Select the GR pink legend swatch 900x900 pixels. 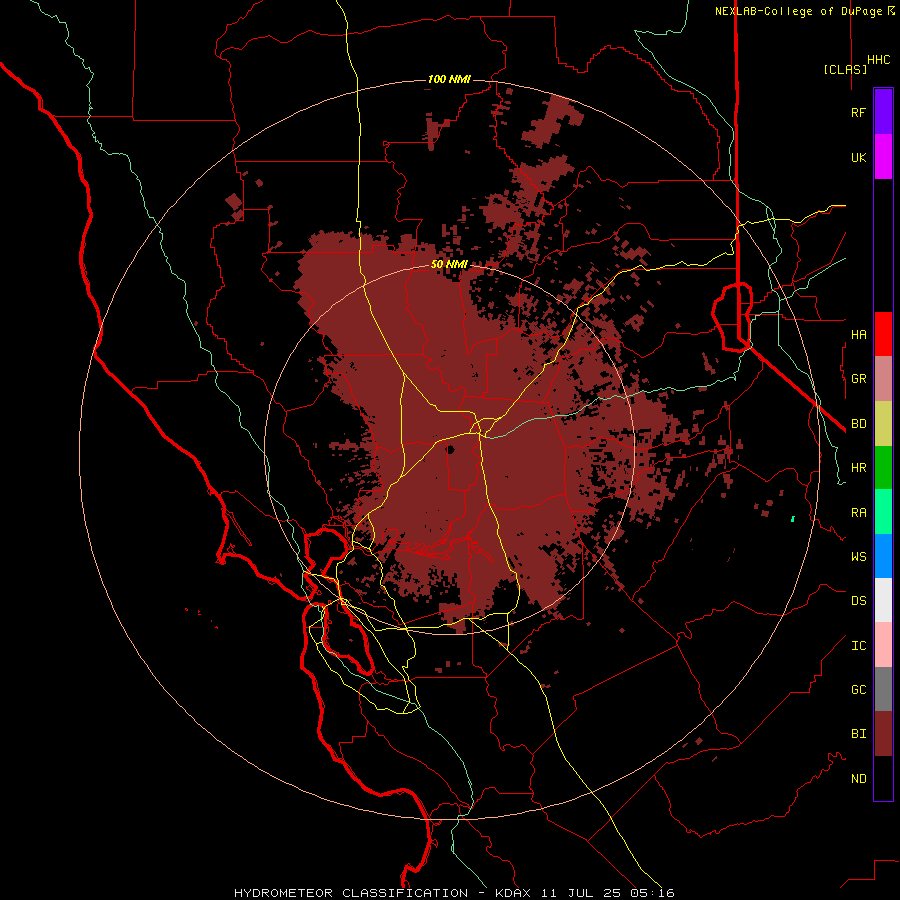coord(883,379)
